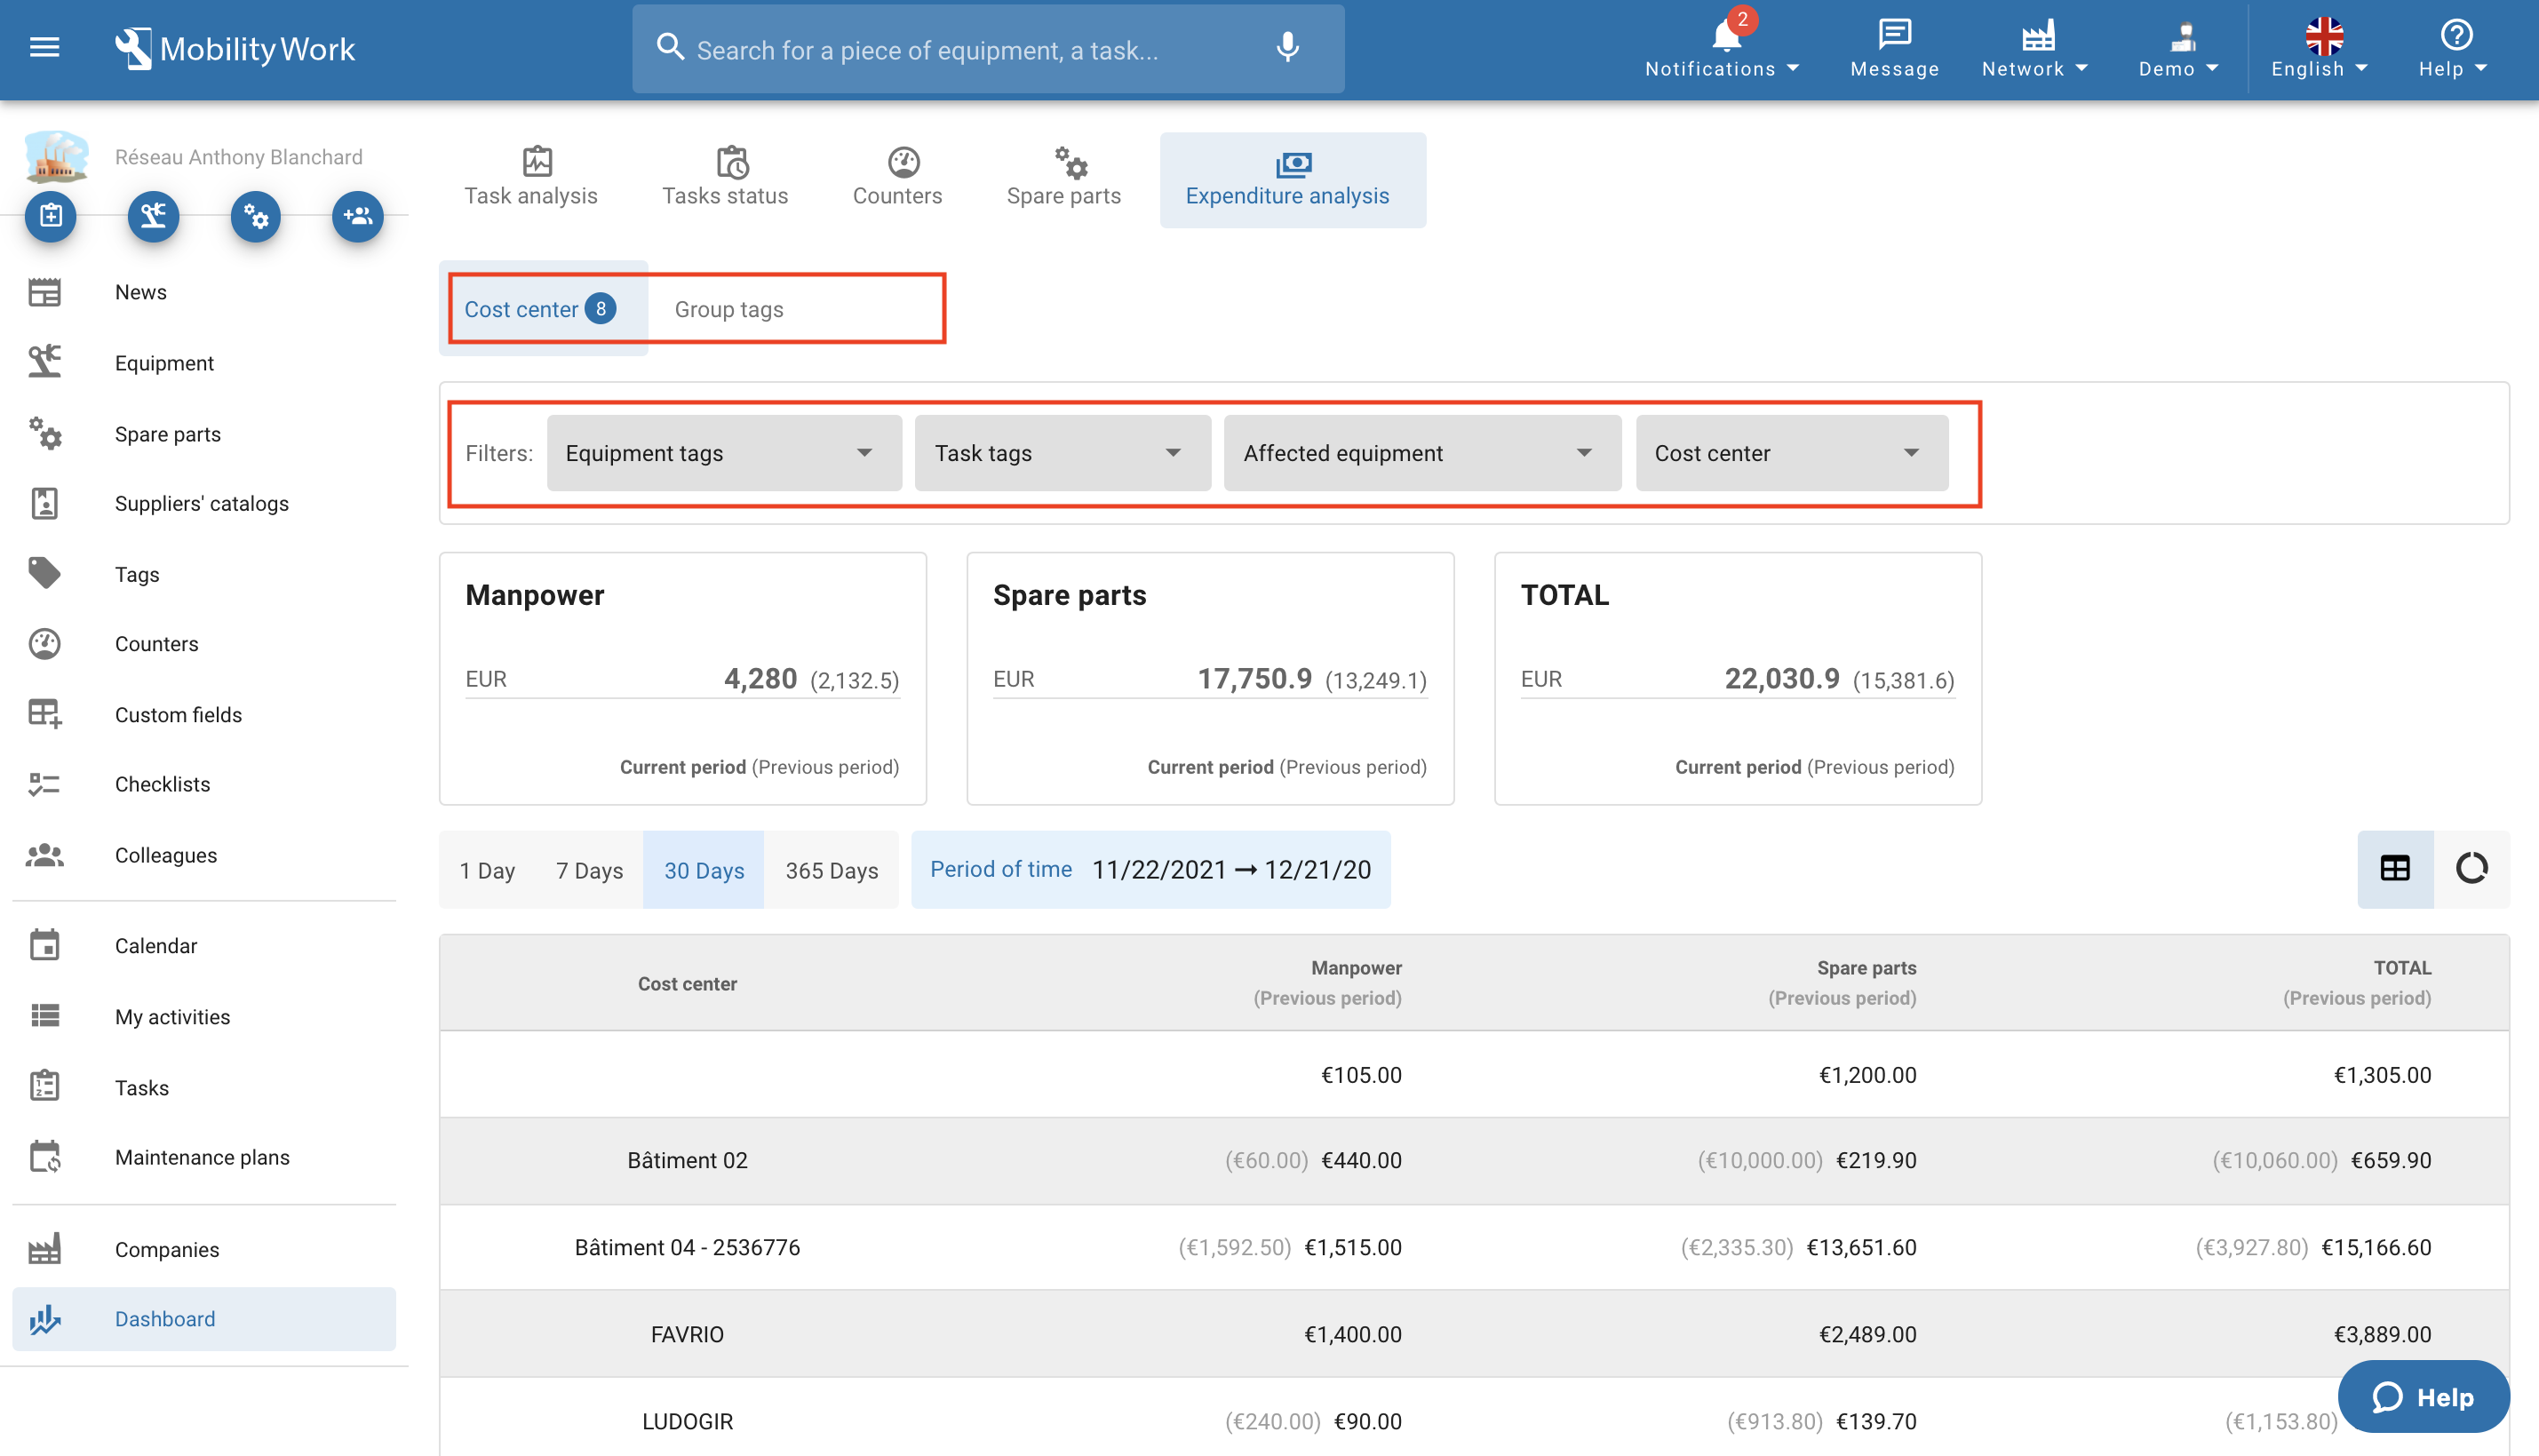
Task: Select the 7 Days period
Action: point(589,870)
